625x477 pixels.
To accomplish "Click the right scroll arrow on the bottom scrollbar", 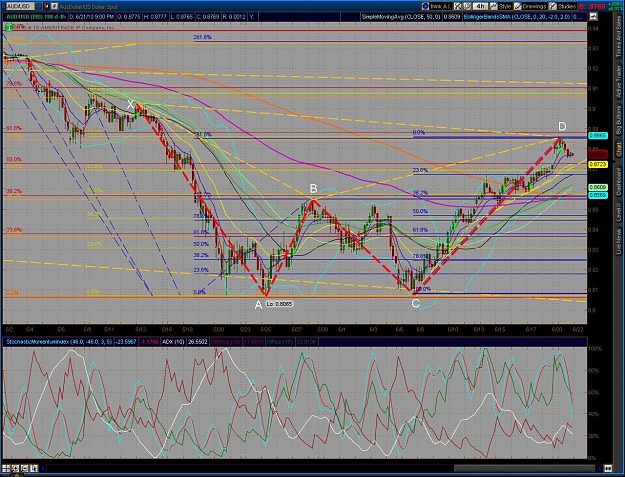I will (x=598, y=469).
